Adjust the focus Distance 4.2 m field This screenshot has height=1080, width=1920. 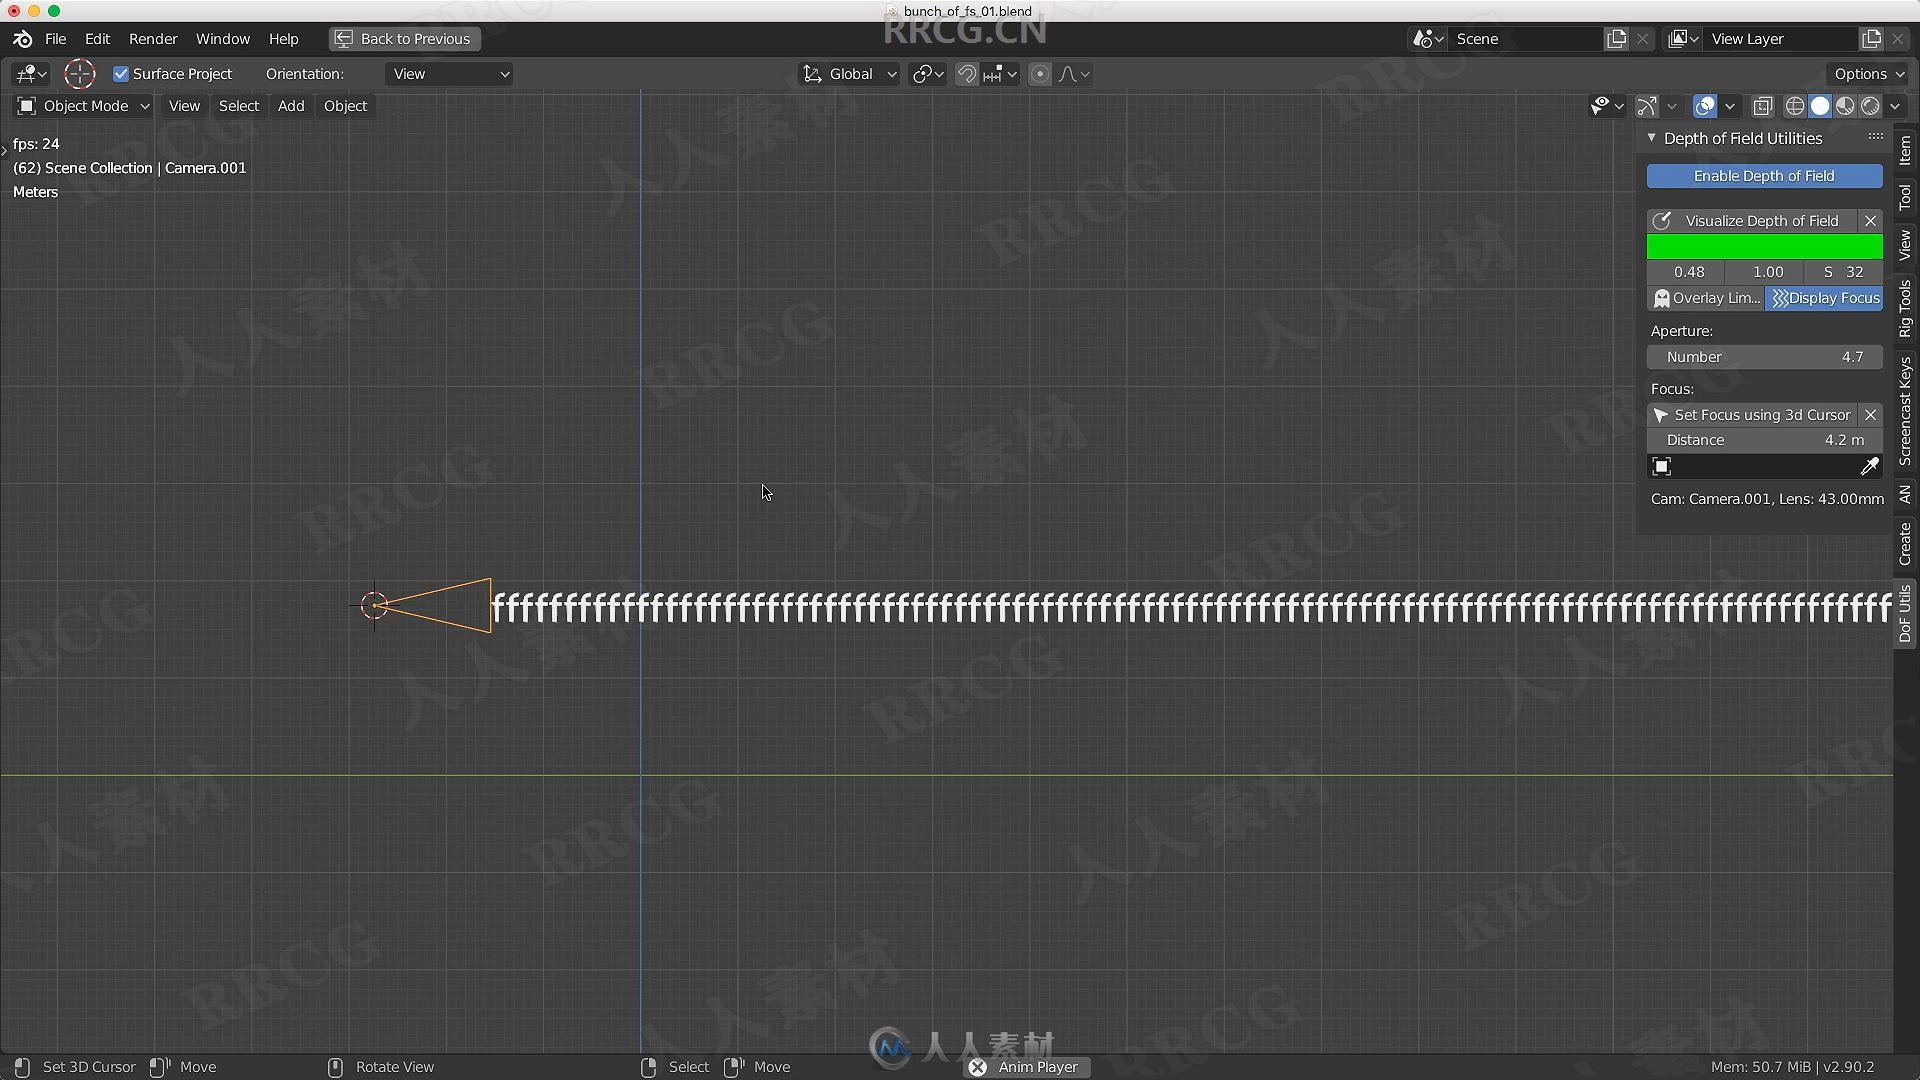pos(1764,440)
